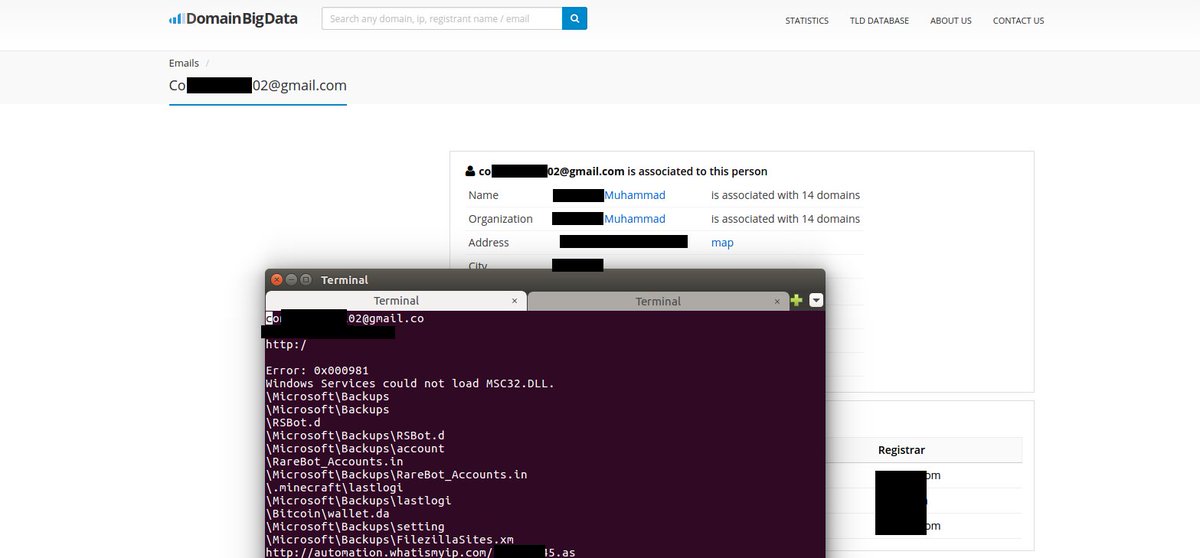The image size is (1200, 558).
Task: Open the Muhammad link in the Organization row
Action: coord(635,218)
